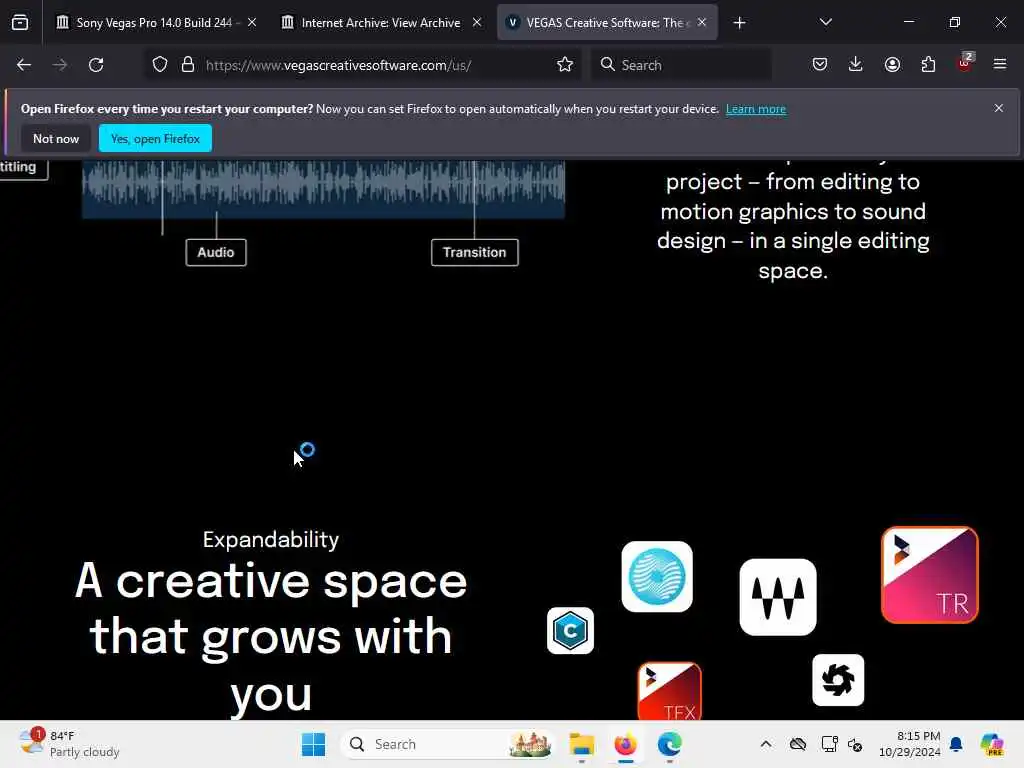Open the Copilot preview icon
Image resolution: width=1024 pixels, height=768 pixels.
[x=992, y=744]
